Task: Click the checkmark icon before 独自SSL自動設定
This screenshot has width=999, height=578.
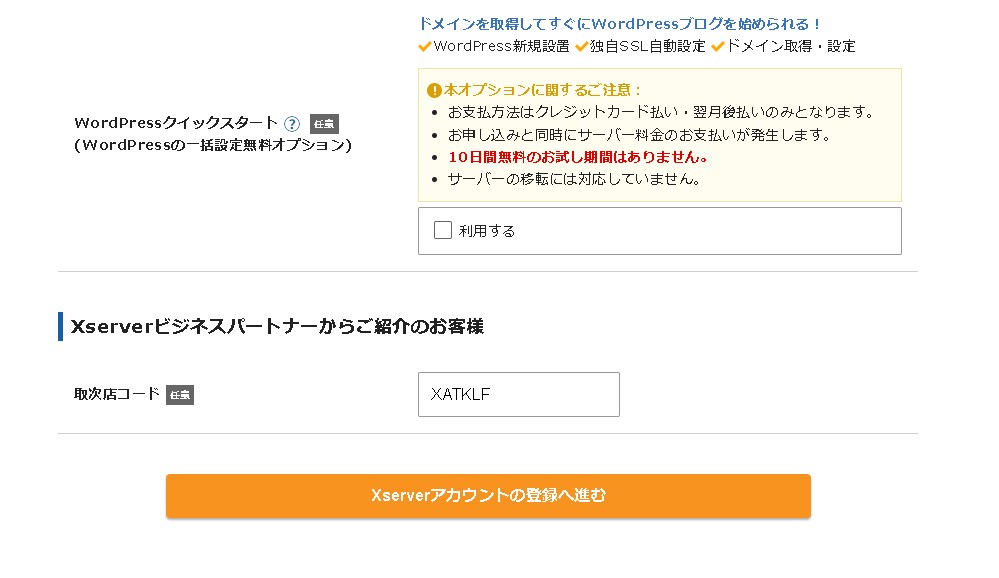Action: pos(581,46)
